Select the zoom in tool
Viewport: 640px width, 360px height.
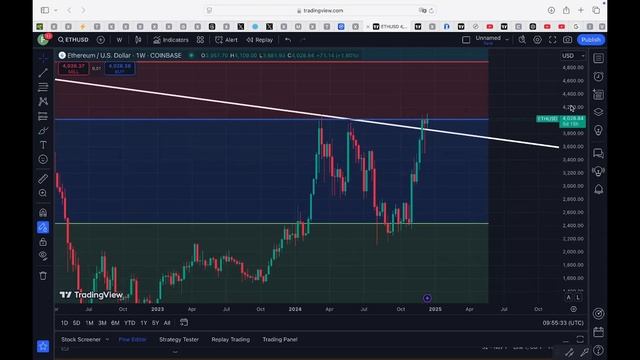[x=43, y=193]
